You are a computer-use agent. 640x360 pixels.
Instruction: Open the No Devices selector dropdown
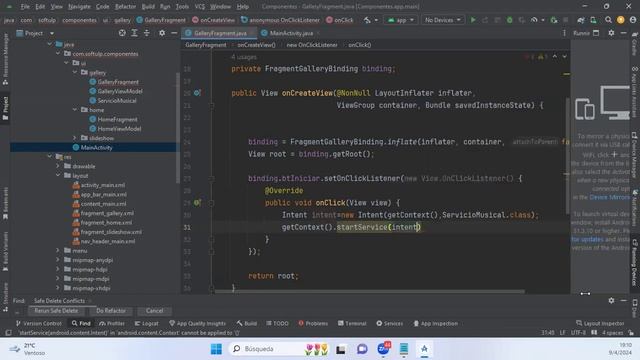pyautogui.click(x=442, y=20)
